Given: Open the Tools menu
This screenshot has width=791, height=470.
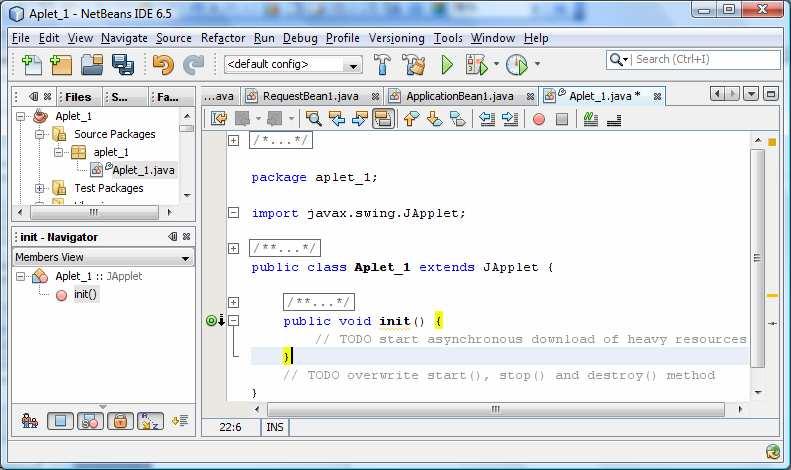Looking at the screenshot, I should coord(448,38).
